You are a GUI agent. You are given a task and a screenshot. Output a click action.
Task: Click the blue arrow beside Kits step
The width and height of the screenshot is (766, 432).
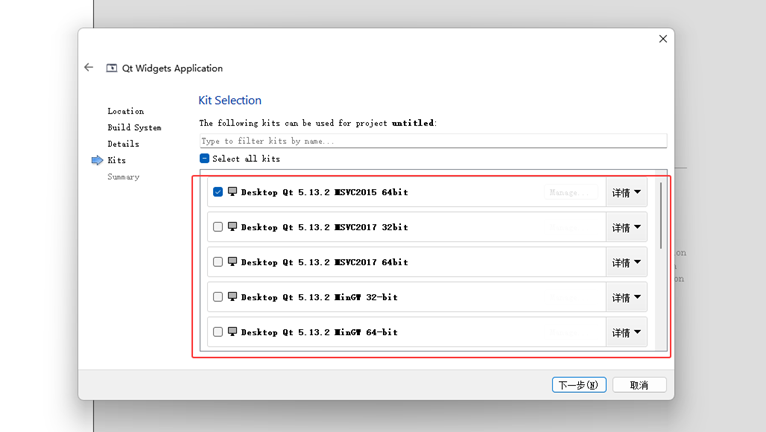pos(97,160)
